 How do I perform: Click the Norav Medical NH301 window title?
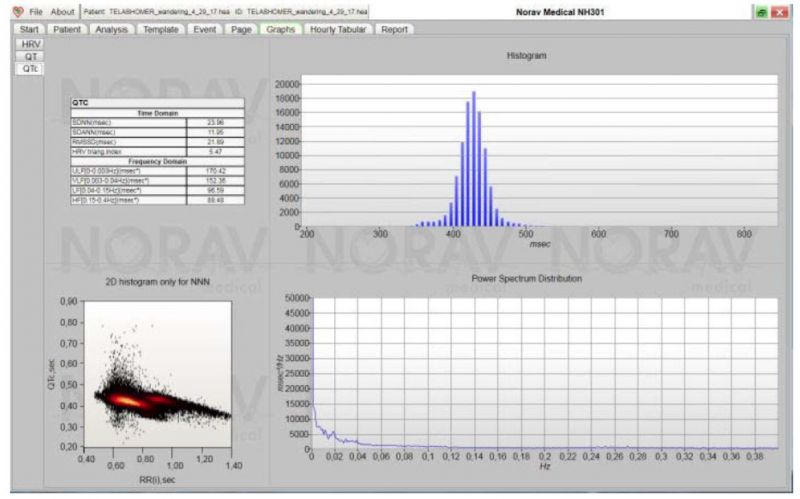(x=560, y=12)
